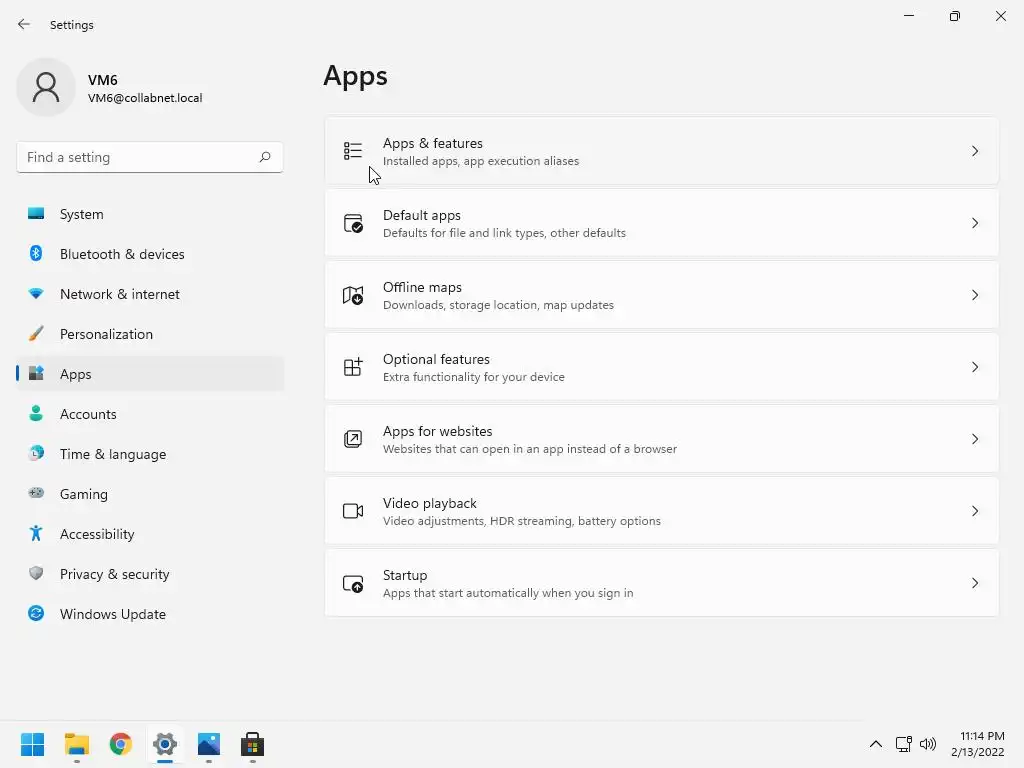
Task: Show hidden icons in system tray
Action: [876, 744]
